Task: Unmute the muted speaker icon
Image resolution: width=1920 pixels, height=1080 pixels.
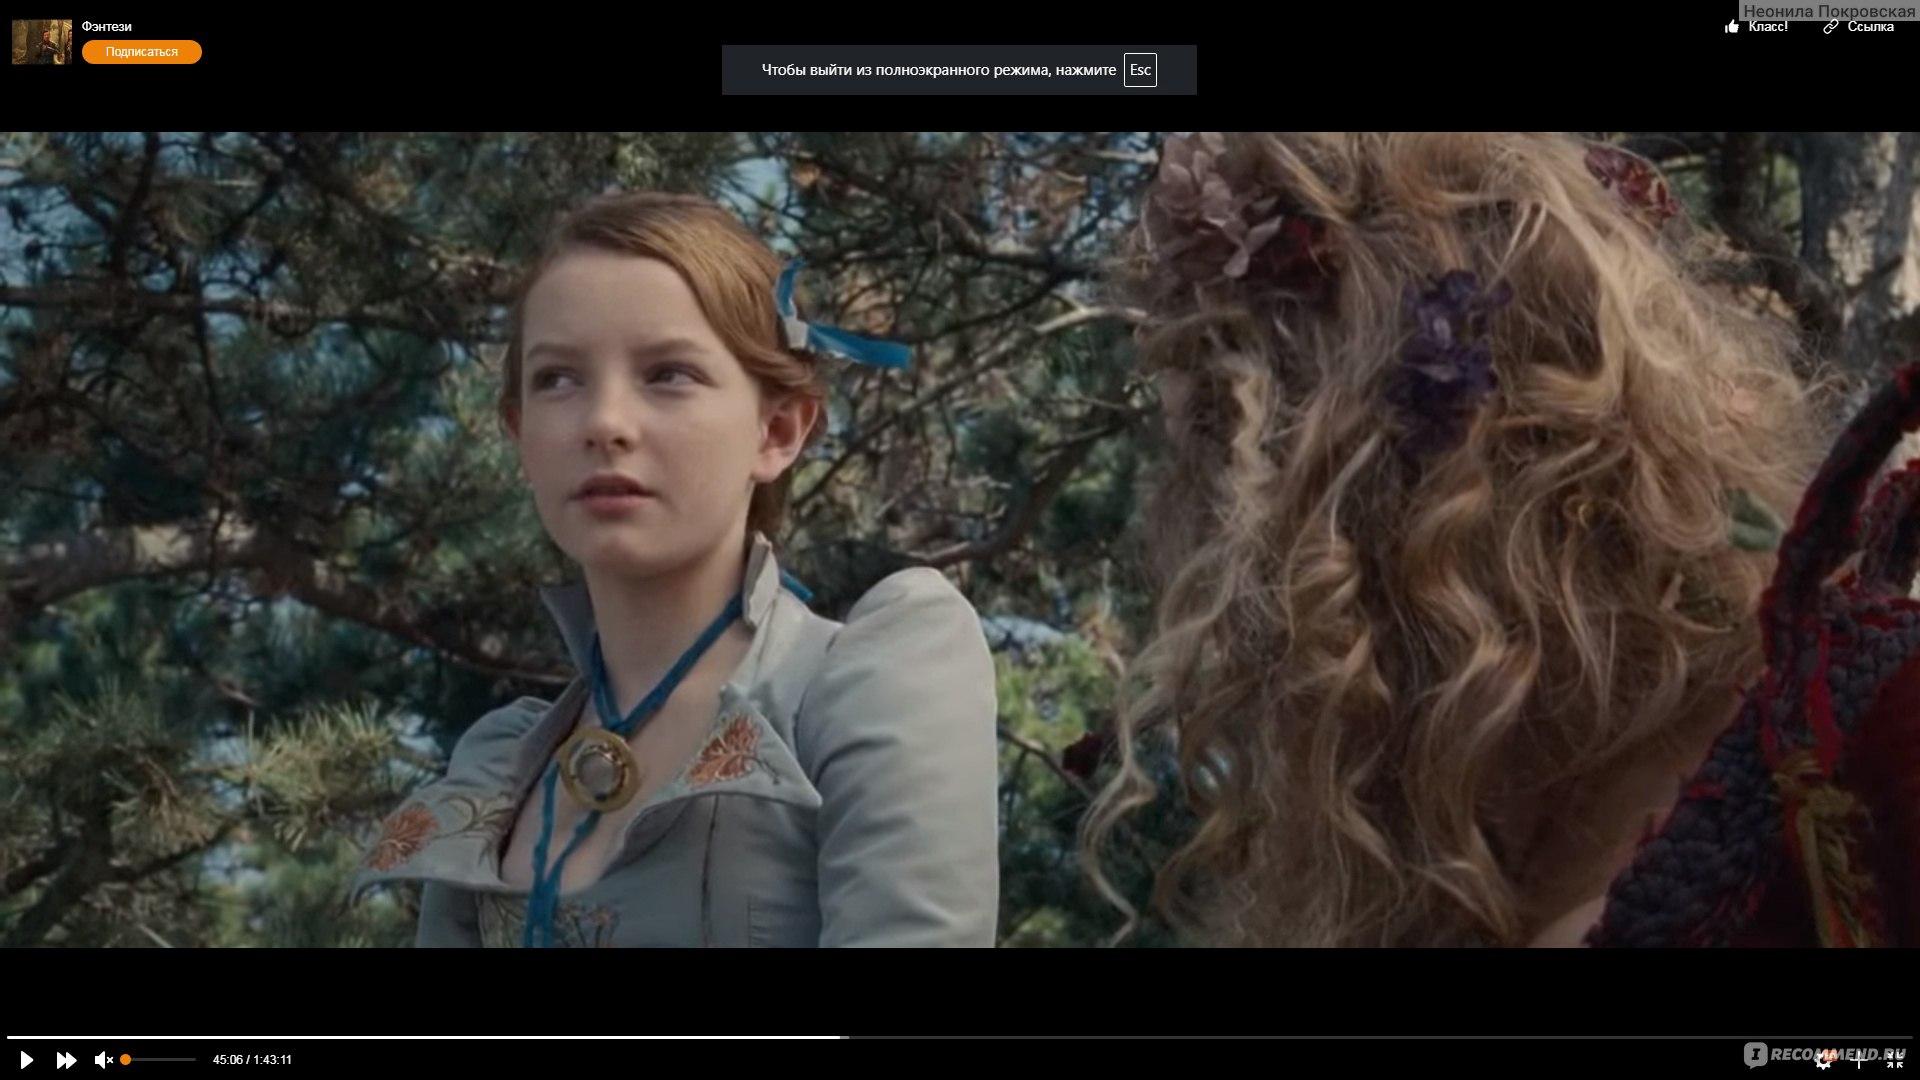Action: [103, 1060]
